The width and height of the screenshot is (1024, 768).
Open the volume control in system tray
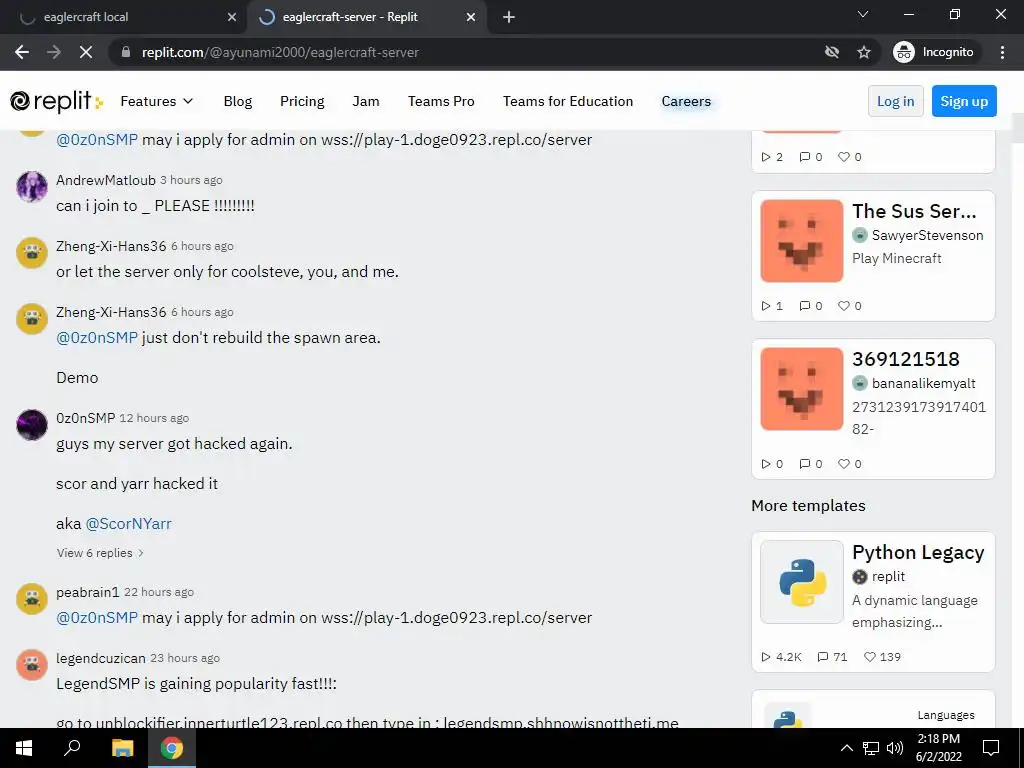pyautogui.click(x=895, y=748)
